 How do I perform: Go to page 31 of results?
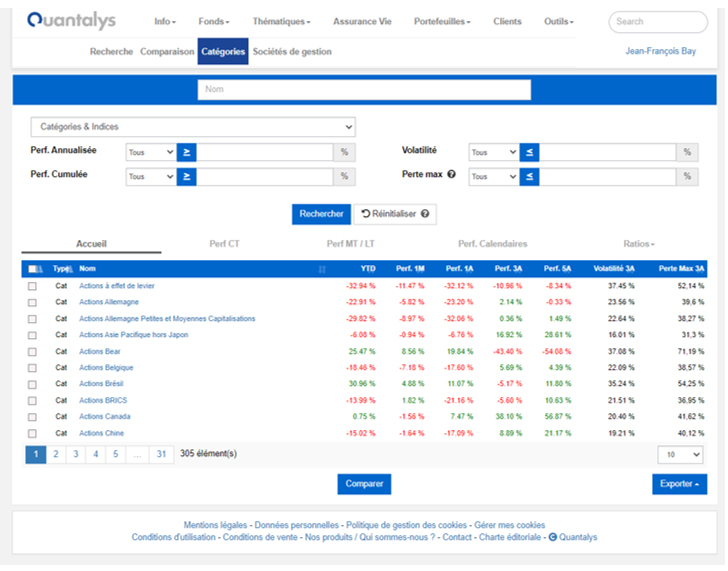click(x=161, y=454)
